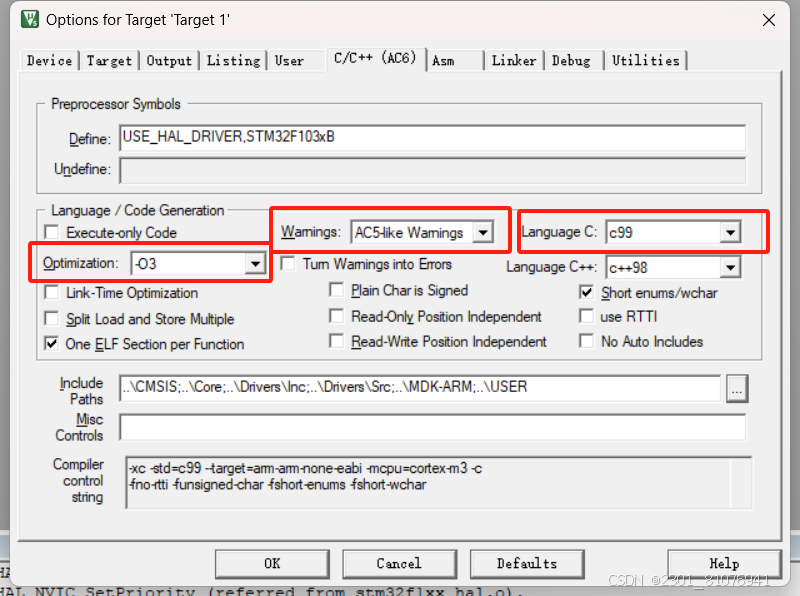800x596 pixels.
Task: Restore settings with Defaults button
Action: coord(527,564)
